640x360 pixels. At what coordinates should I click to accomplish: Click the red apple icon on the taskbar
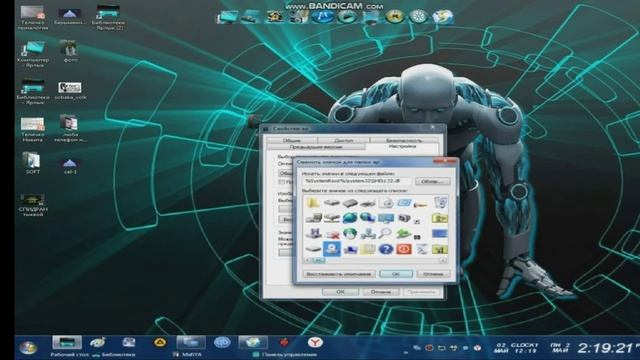click(284, 343)
